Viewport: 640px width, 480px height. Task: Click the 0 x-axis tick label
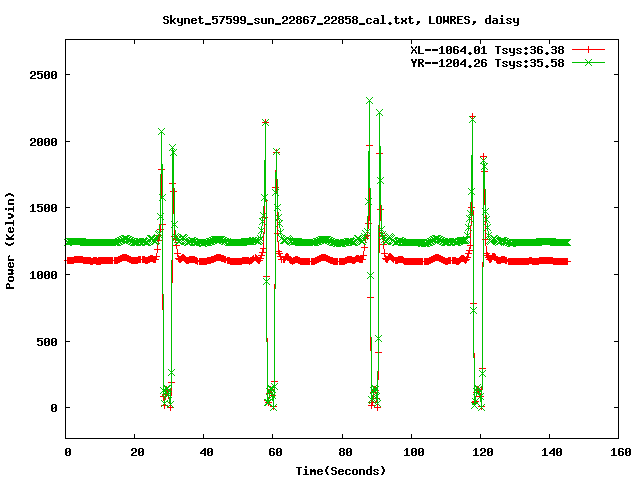coord(68,452)
